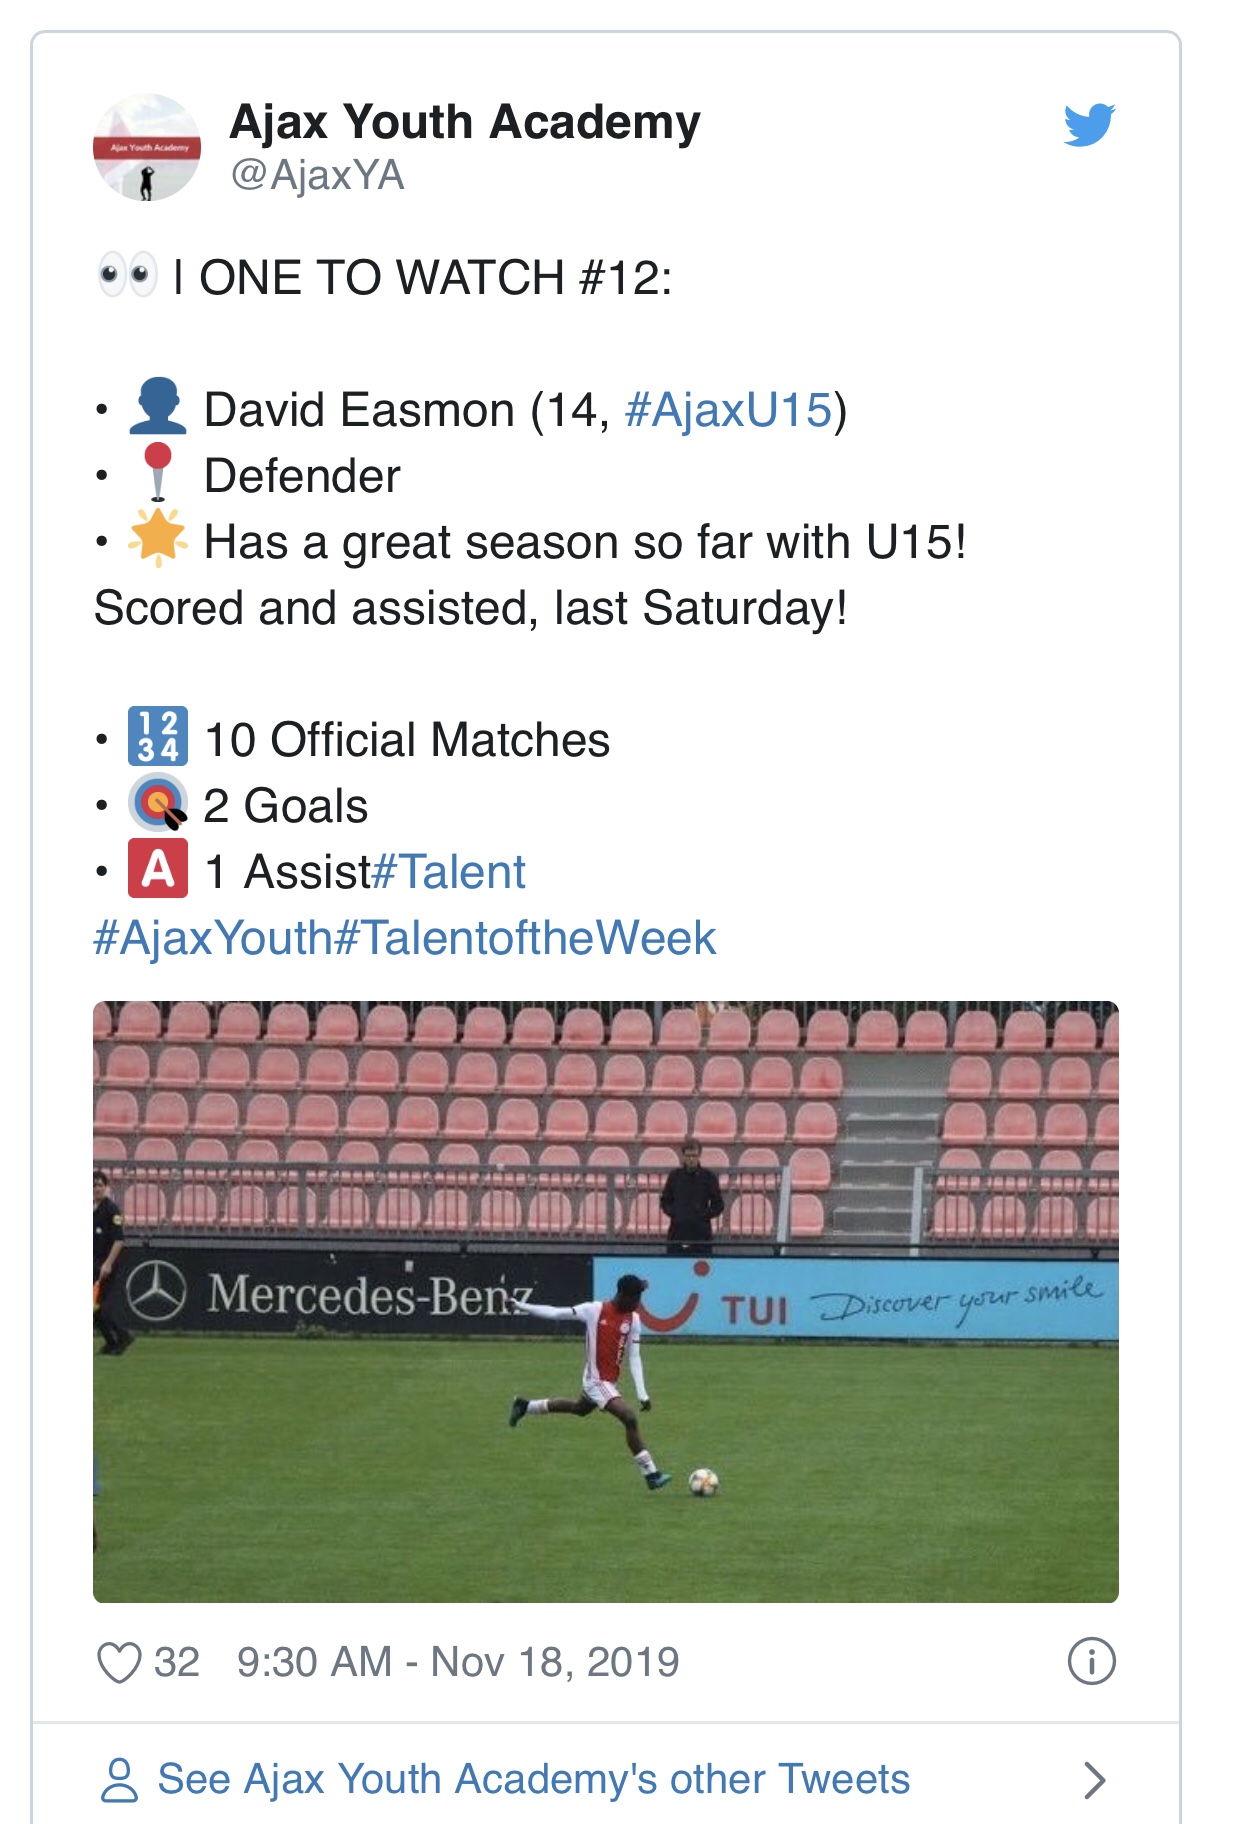This screenshot has width=1242, height=1824.
Task: Open the #Talent hashtag link
Action: pos(448,872)
